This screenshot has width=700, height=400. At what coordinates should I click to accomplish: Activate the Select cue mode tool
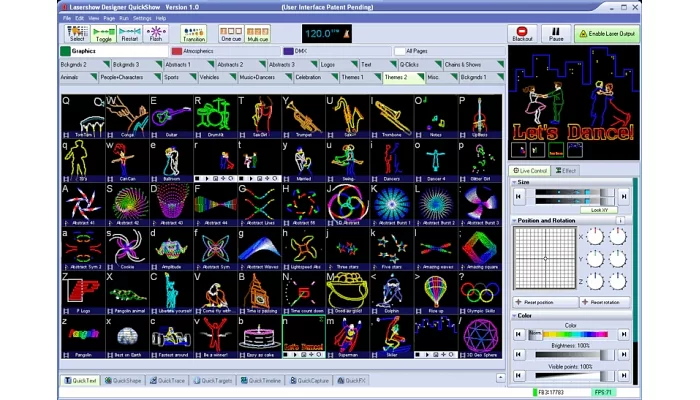77,34
